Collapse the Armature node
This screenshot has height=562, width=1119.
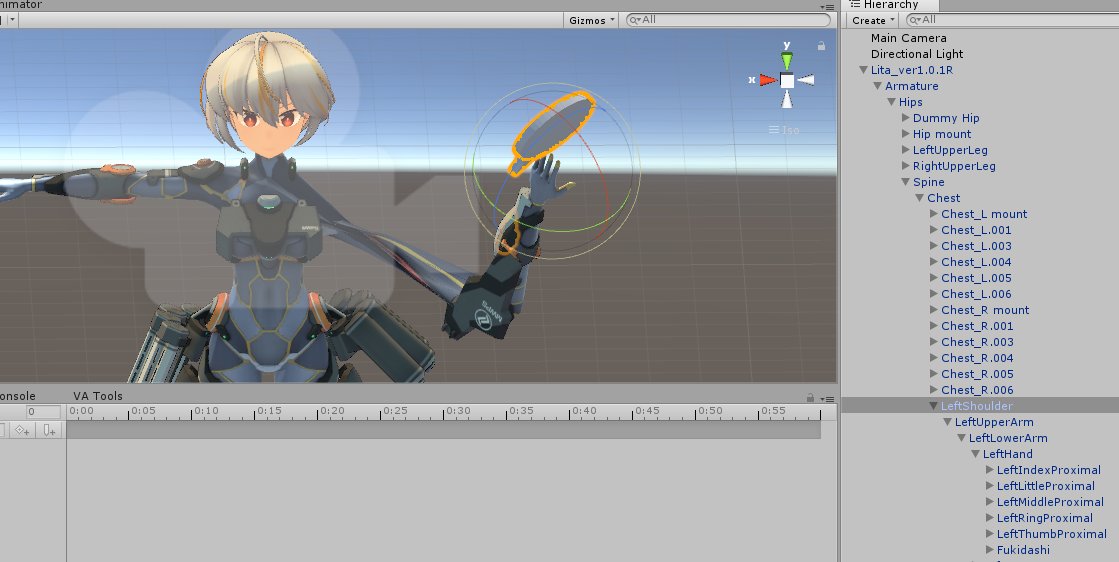click(878, 86)
